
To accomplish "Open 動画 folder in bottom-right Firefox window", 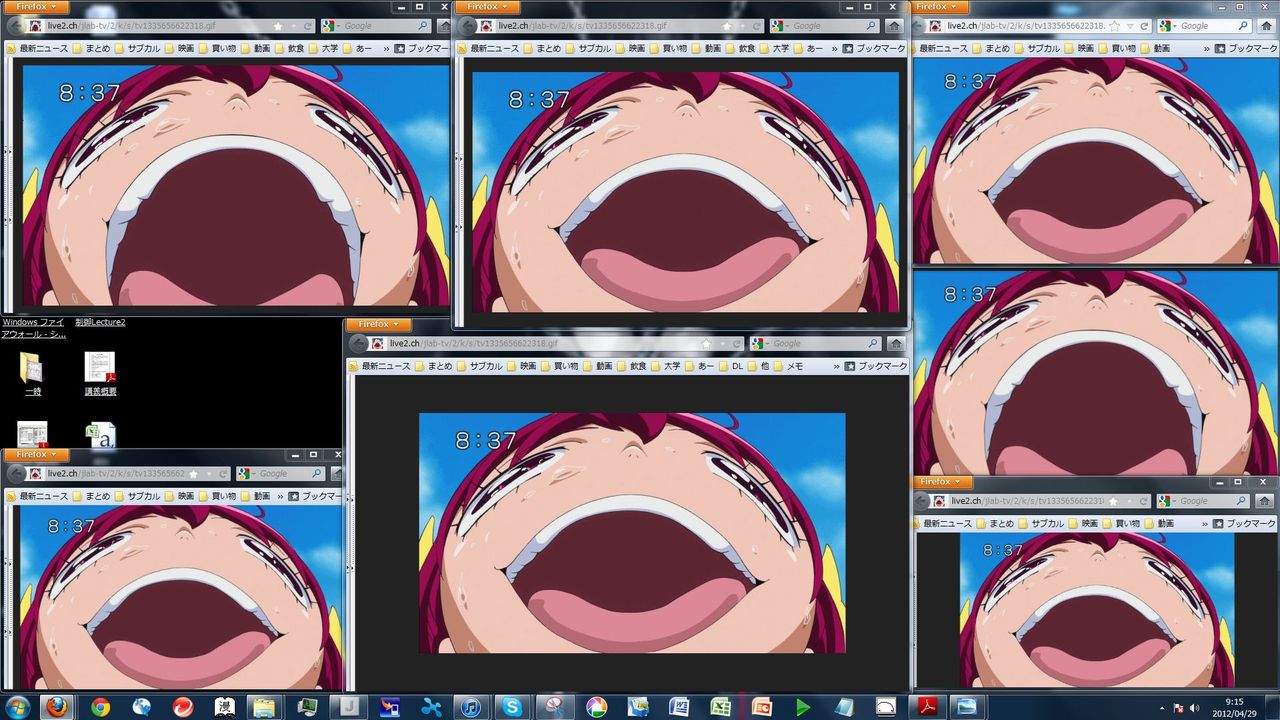I will (x=1158, y=523).
